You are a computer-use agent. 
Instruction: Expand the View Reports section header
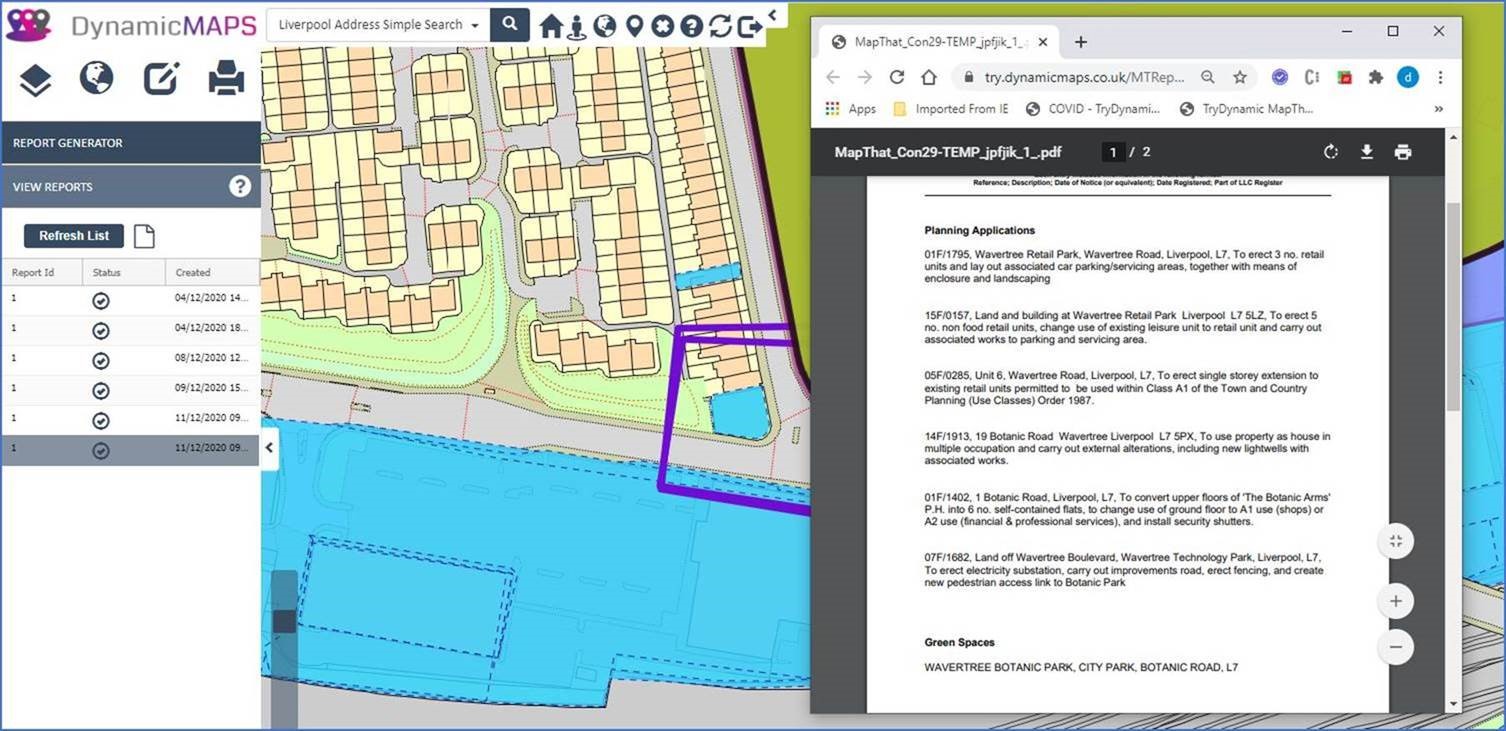[x=131, y=187]
